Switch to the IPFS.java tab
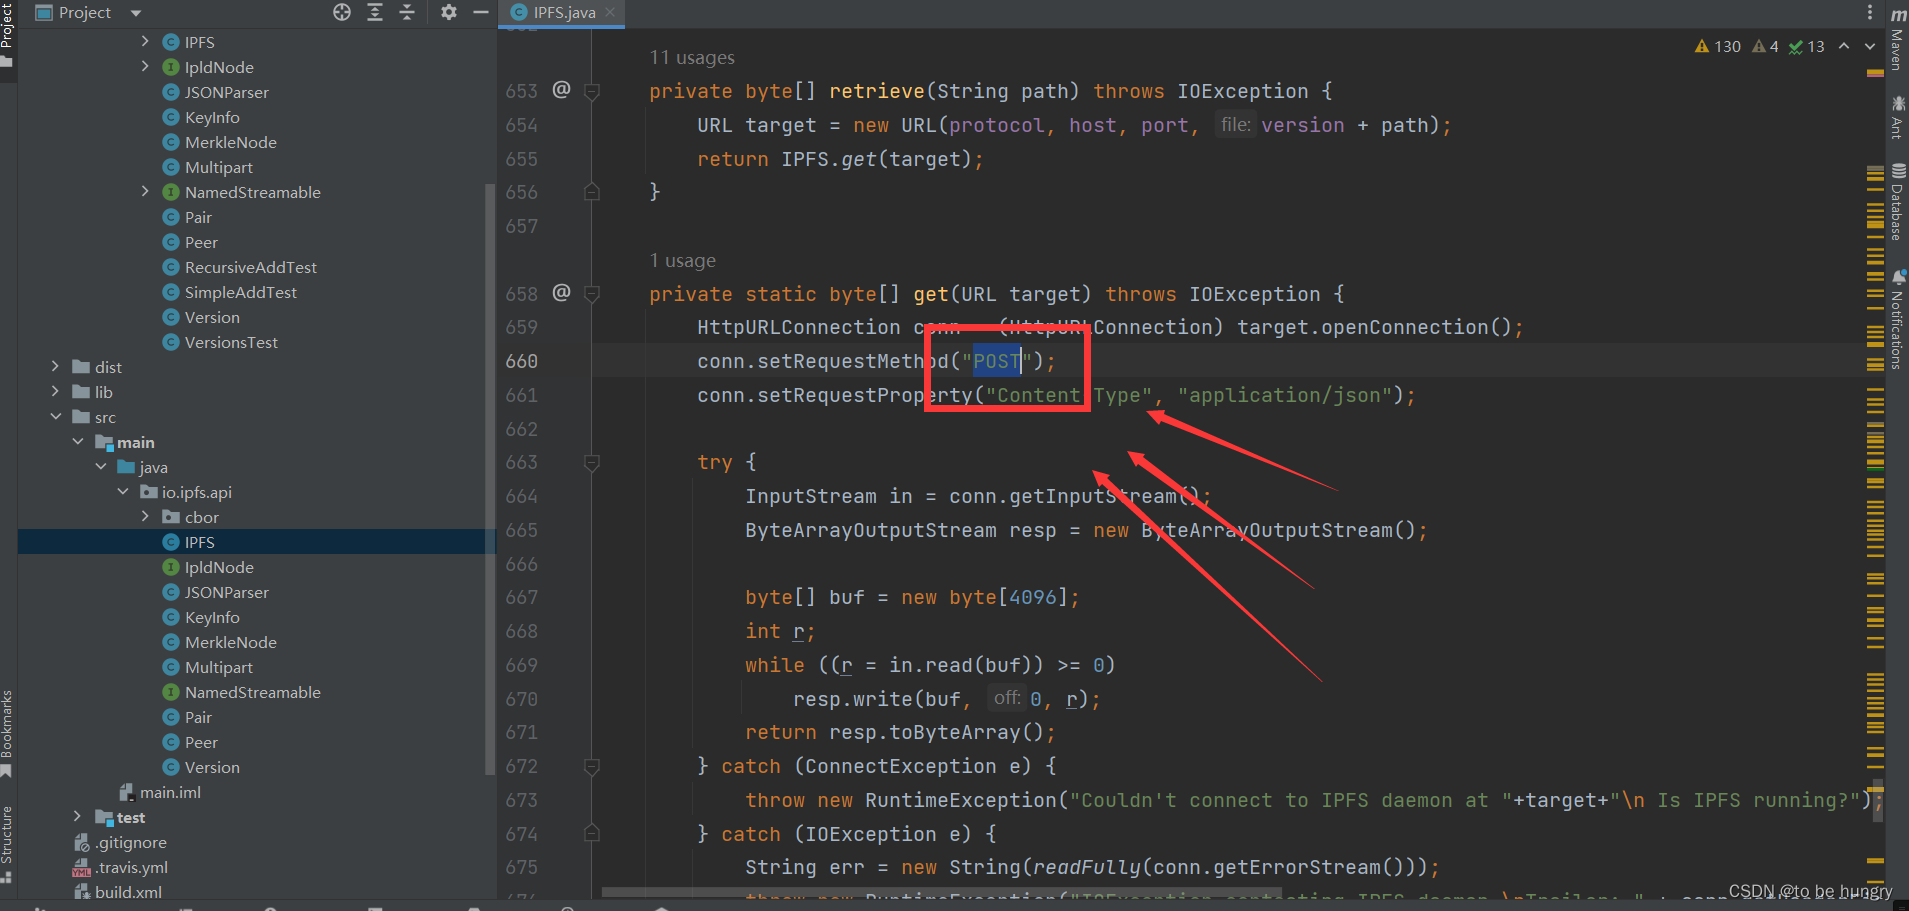This screenshot has width=1909, height=911. [x=564, y=12]
